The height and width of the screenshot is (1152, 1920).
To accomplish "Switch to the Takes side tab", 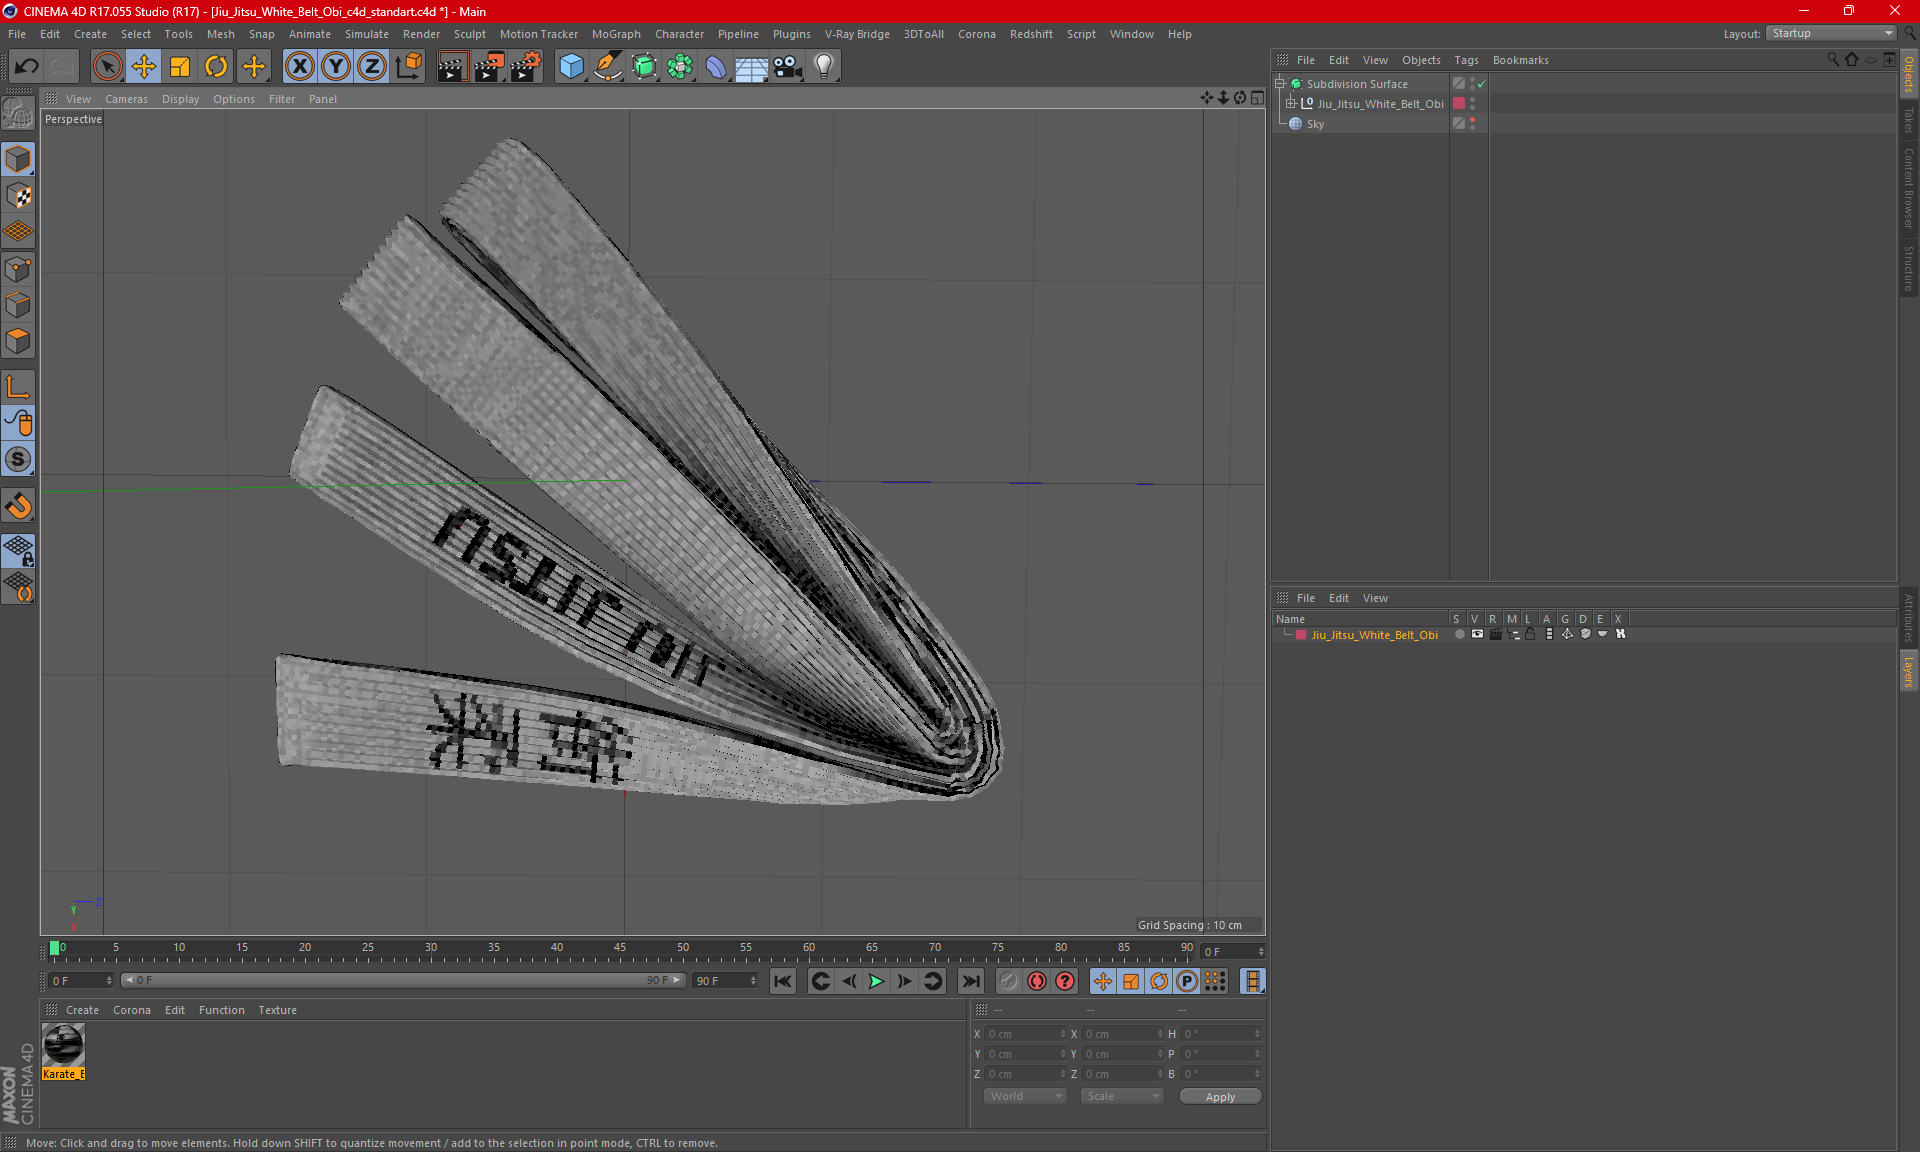I will (x=1908, y=120).
